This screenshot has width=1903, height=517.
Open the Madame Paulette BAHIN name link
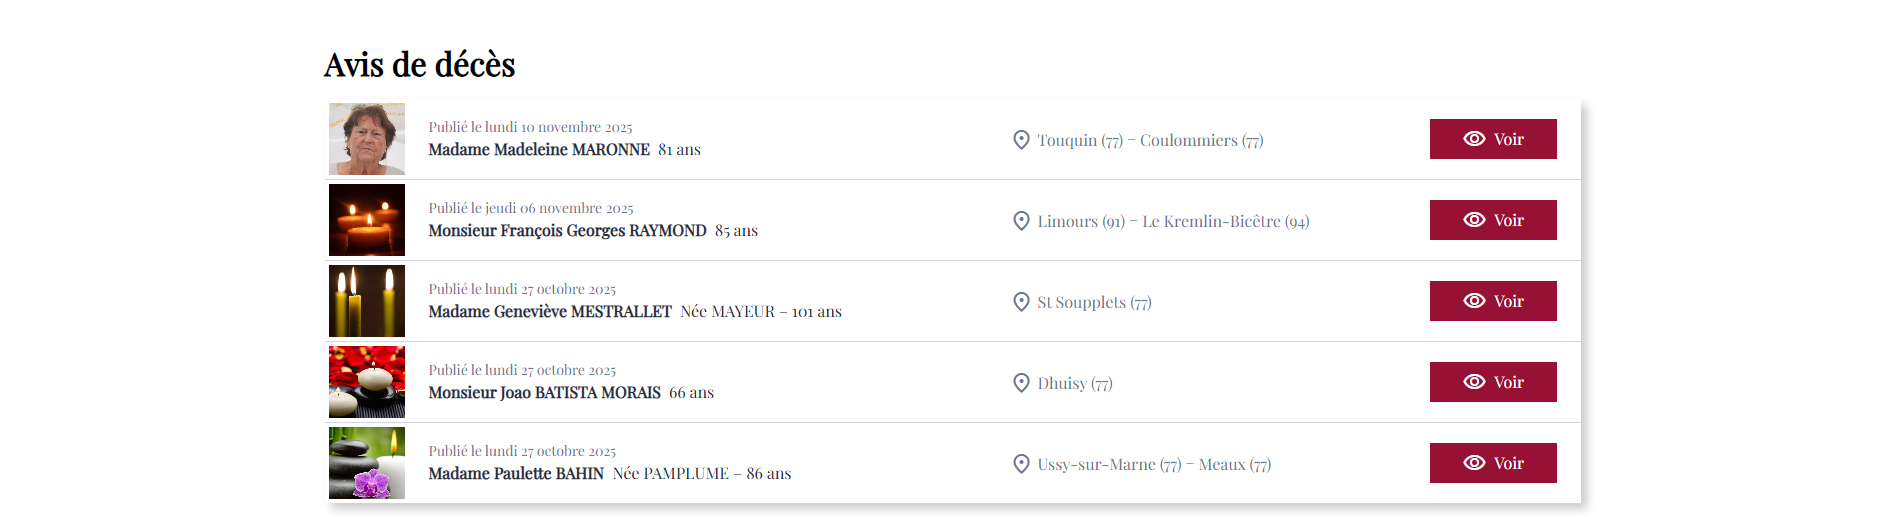(x=516, y=474)
